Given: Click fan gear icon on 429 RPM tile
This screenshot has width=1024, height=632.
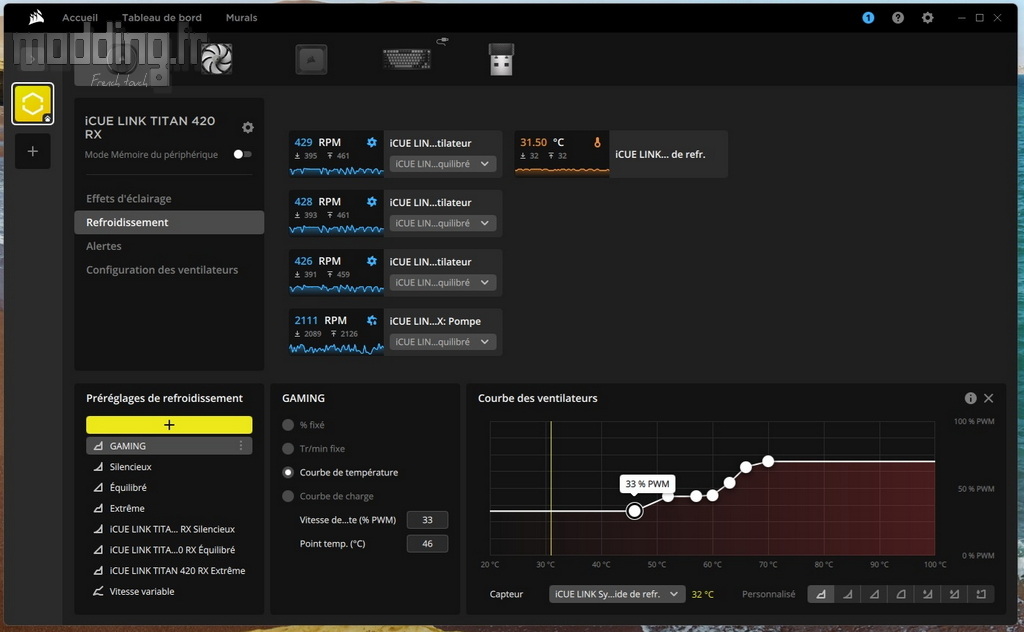Looking at the screenshot, I should point(372,142).
